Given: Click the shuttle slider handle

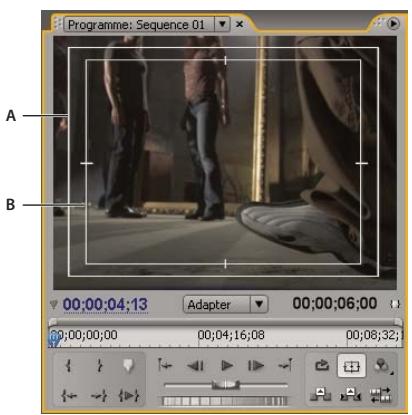Looking at the screenshot, I should 226,385.
